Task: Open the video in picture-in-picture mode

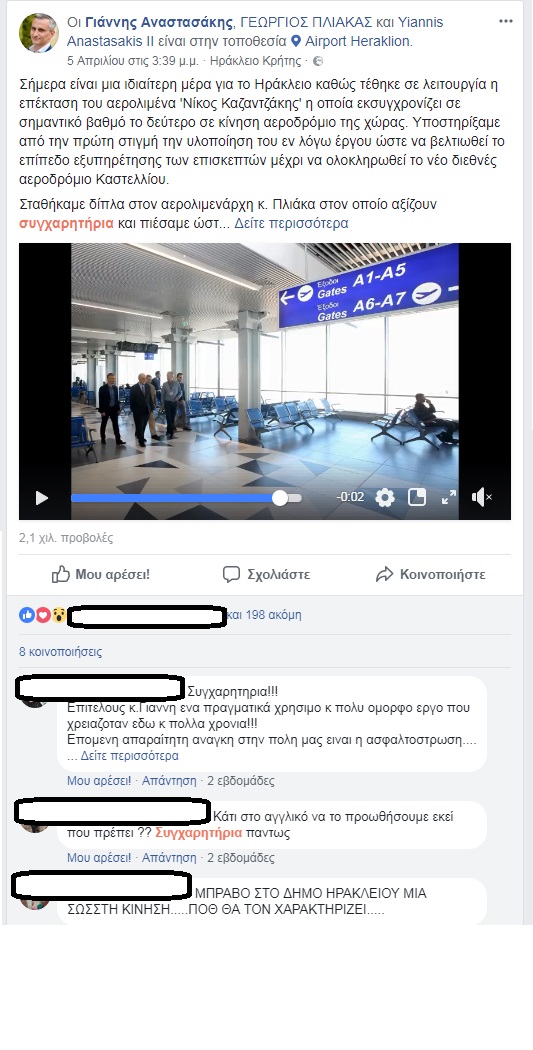Action: click(x=417, y=497)
